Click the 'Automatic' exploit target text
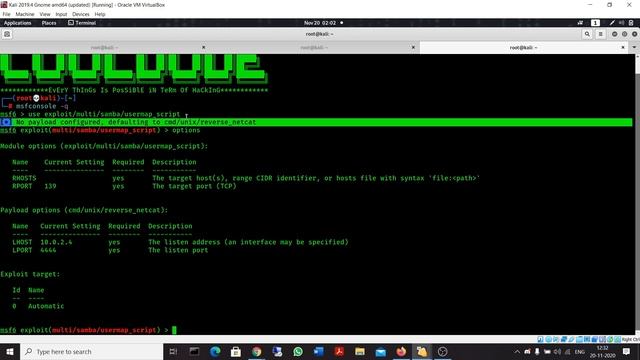The width and height of the screenshot is (640, 360). [x=46, y=306]
